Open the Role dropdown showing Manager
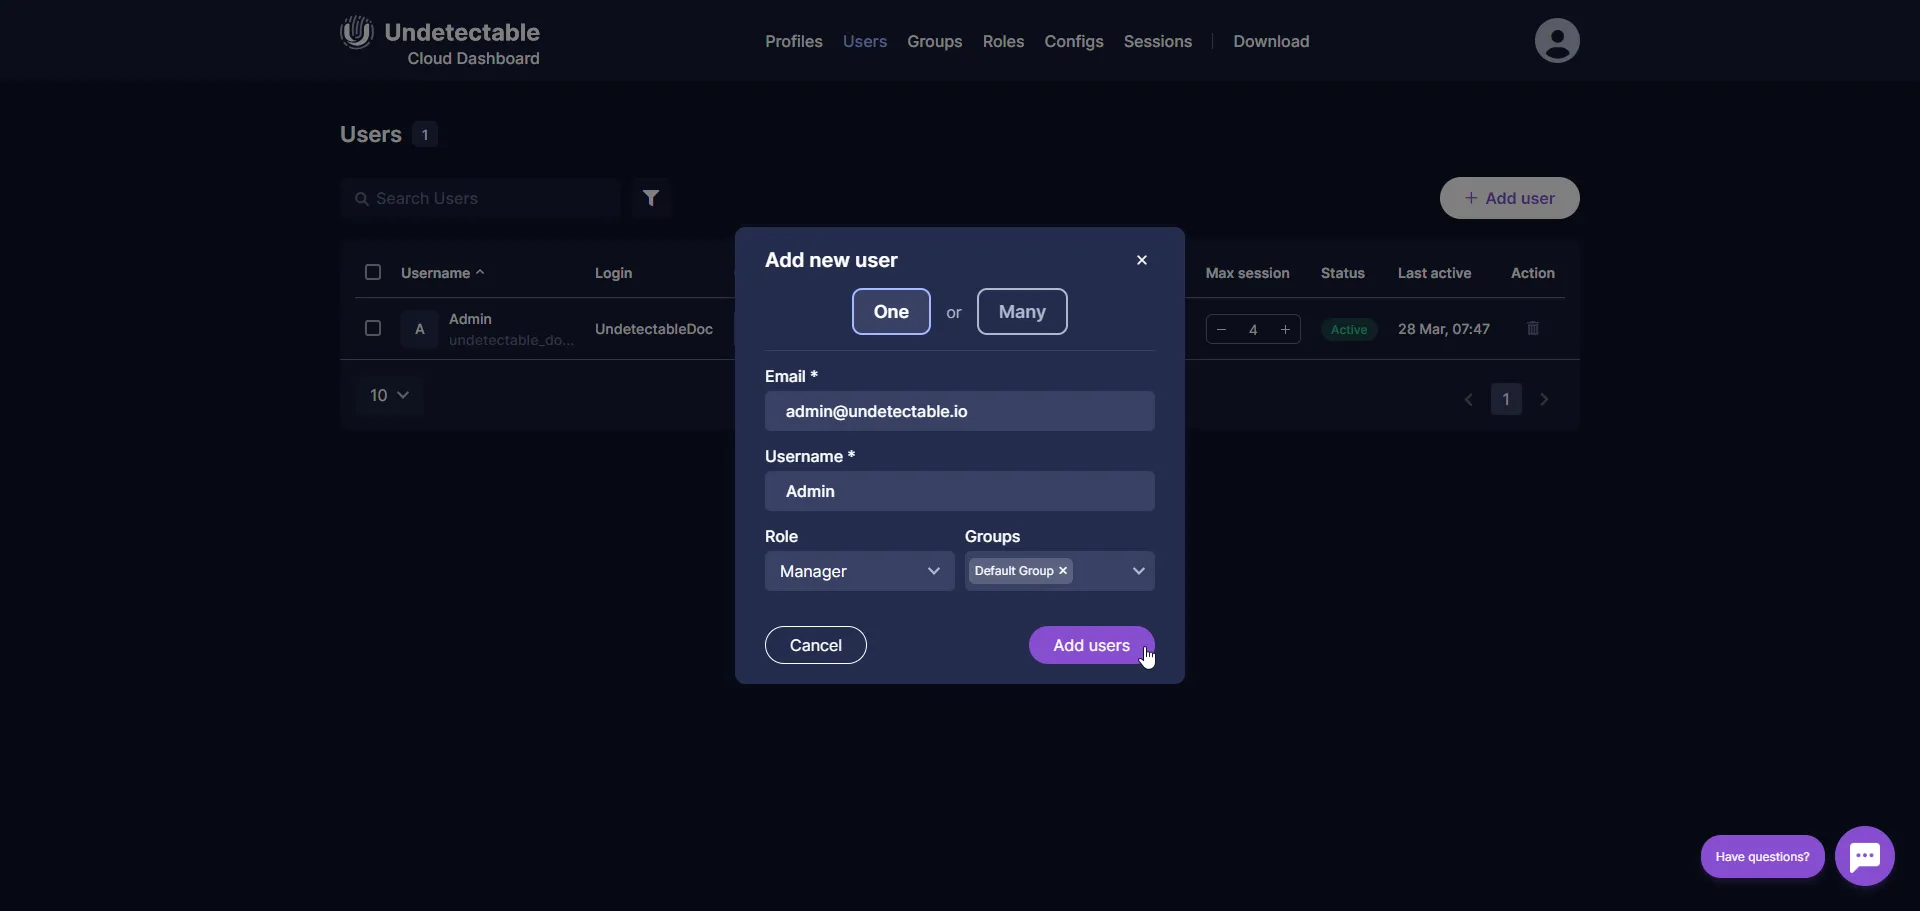 pos(860,571)
